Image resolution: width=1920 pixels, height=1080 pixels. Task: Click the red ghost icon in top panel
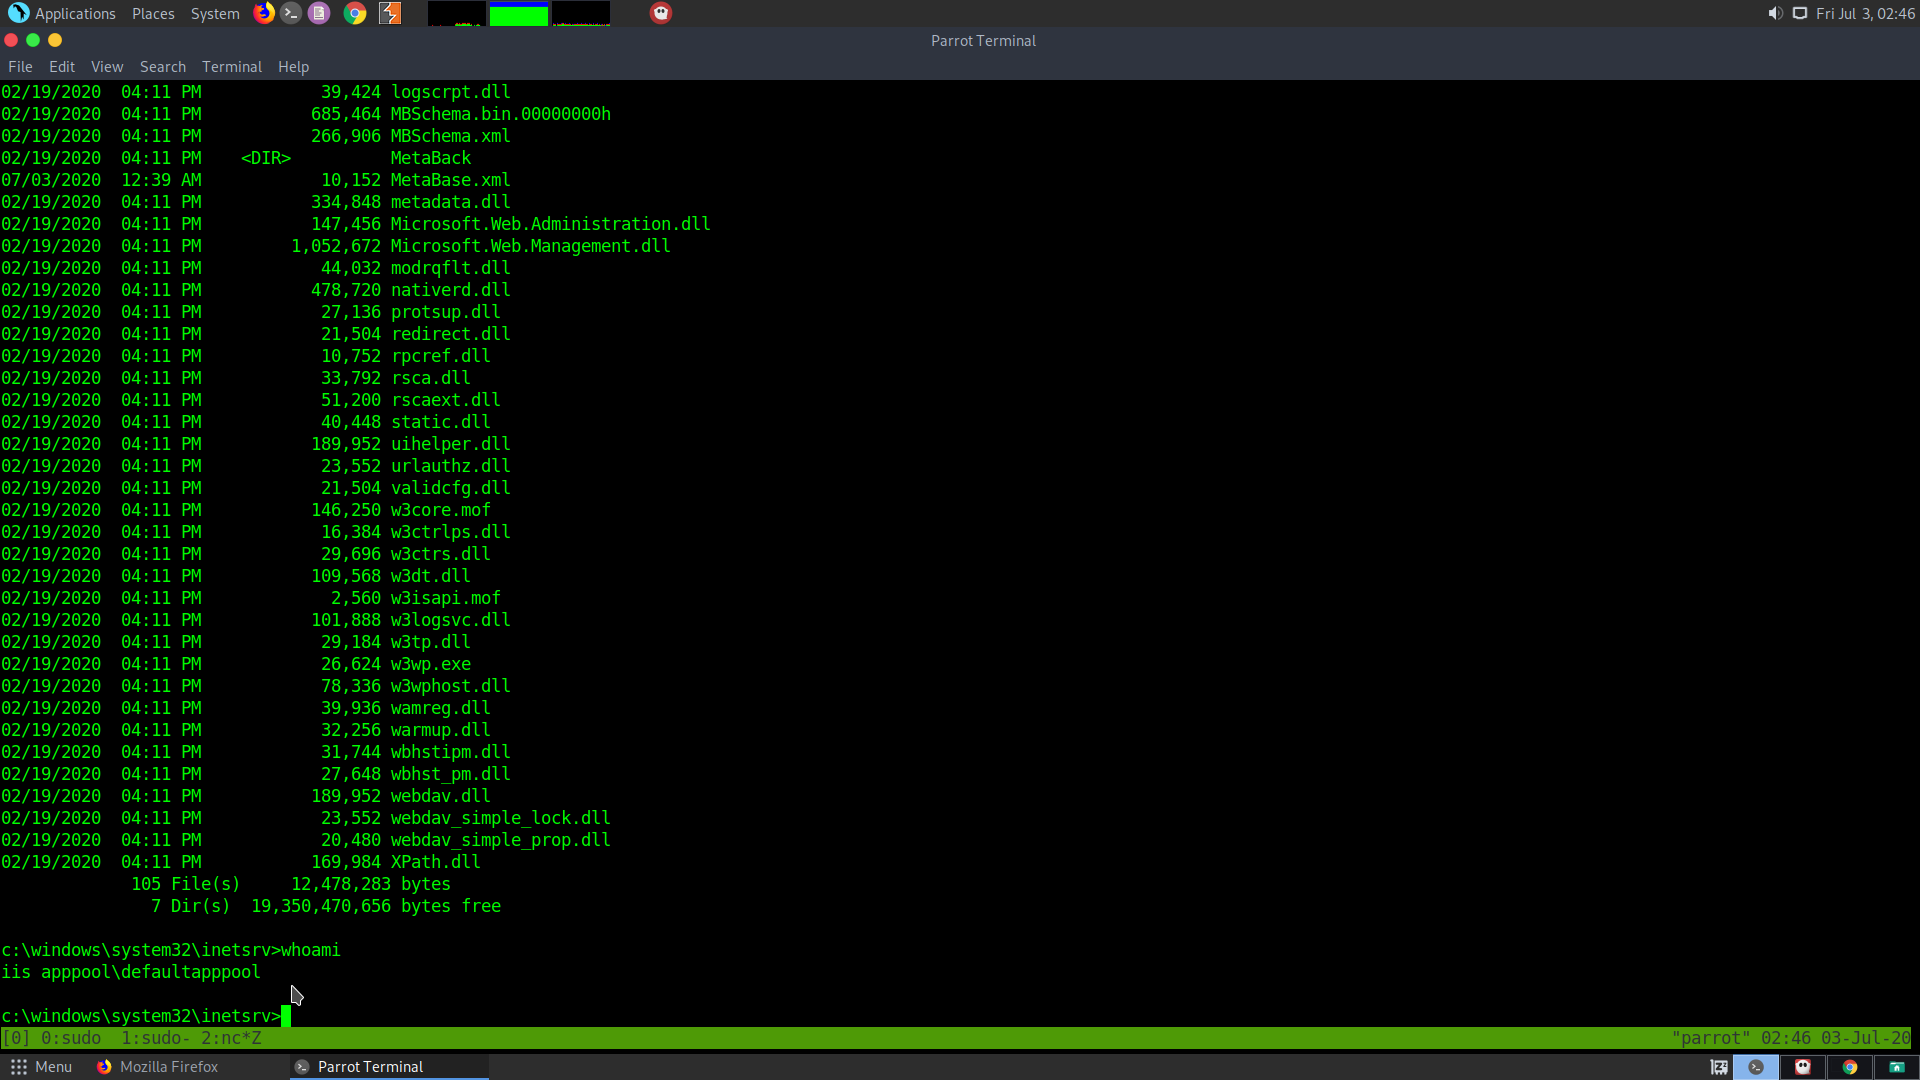(x=661, y=13)
